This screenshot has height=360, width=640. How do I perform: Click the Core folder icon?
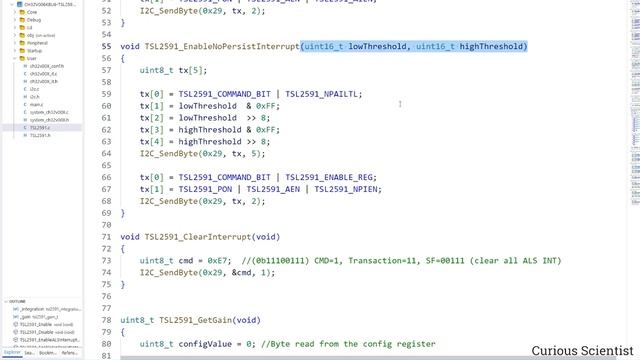coord(22,12)
